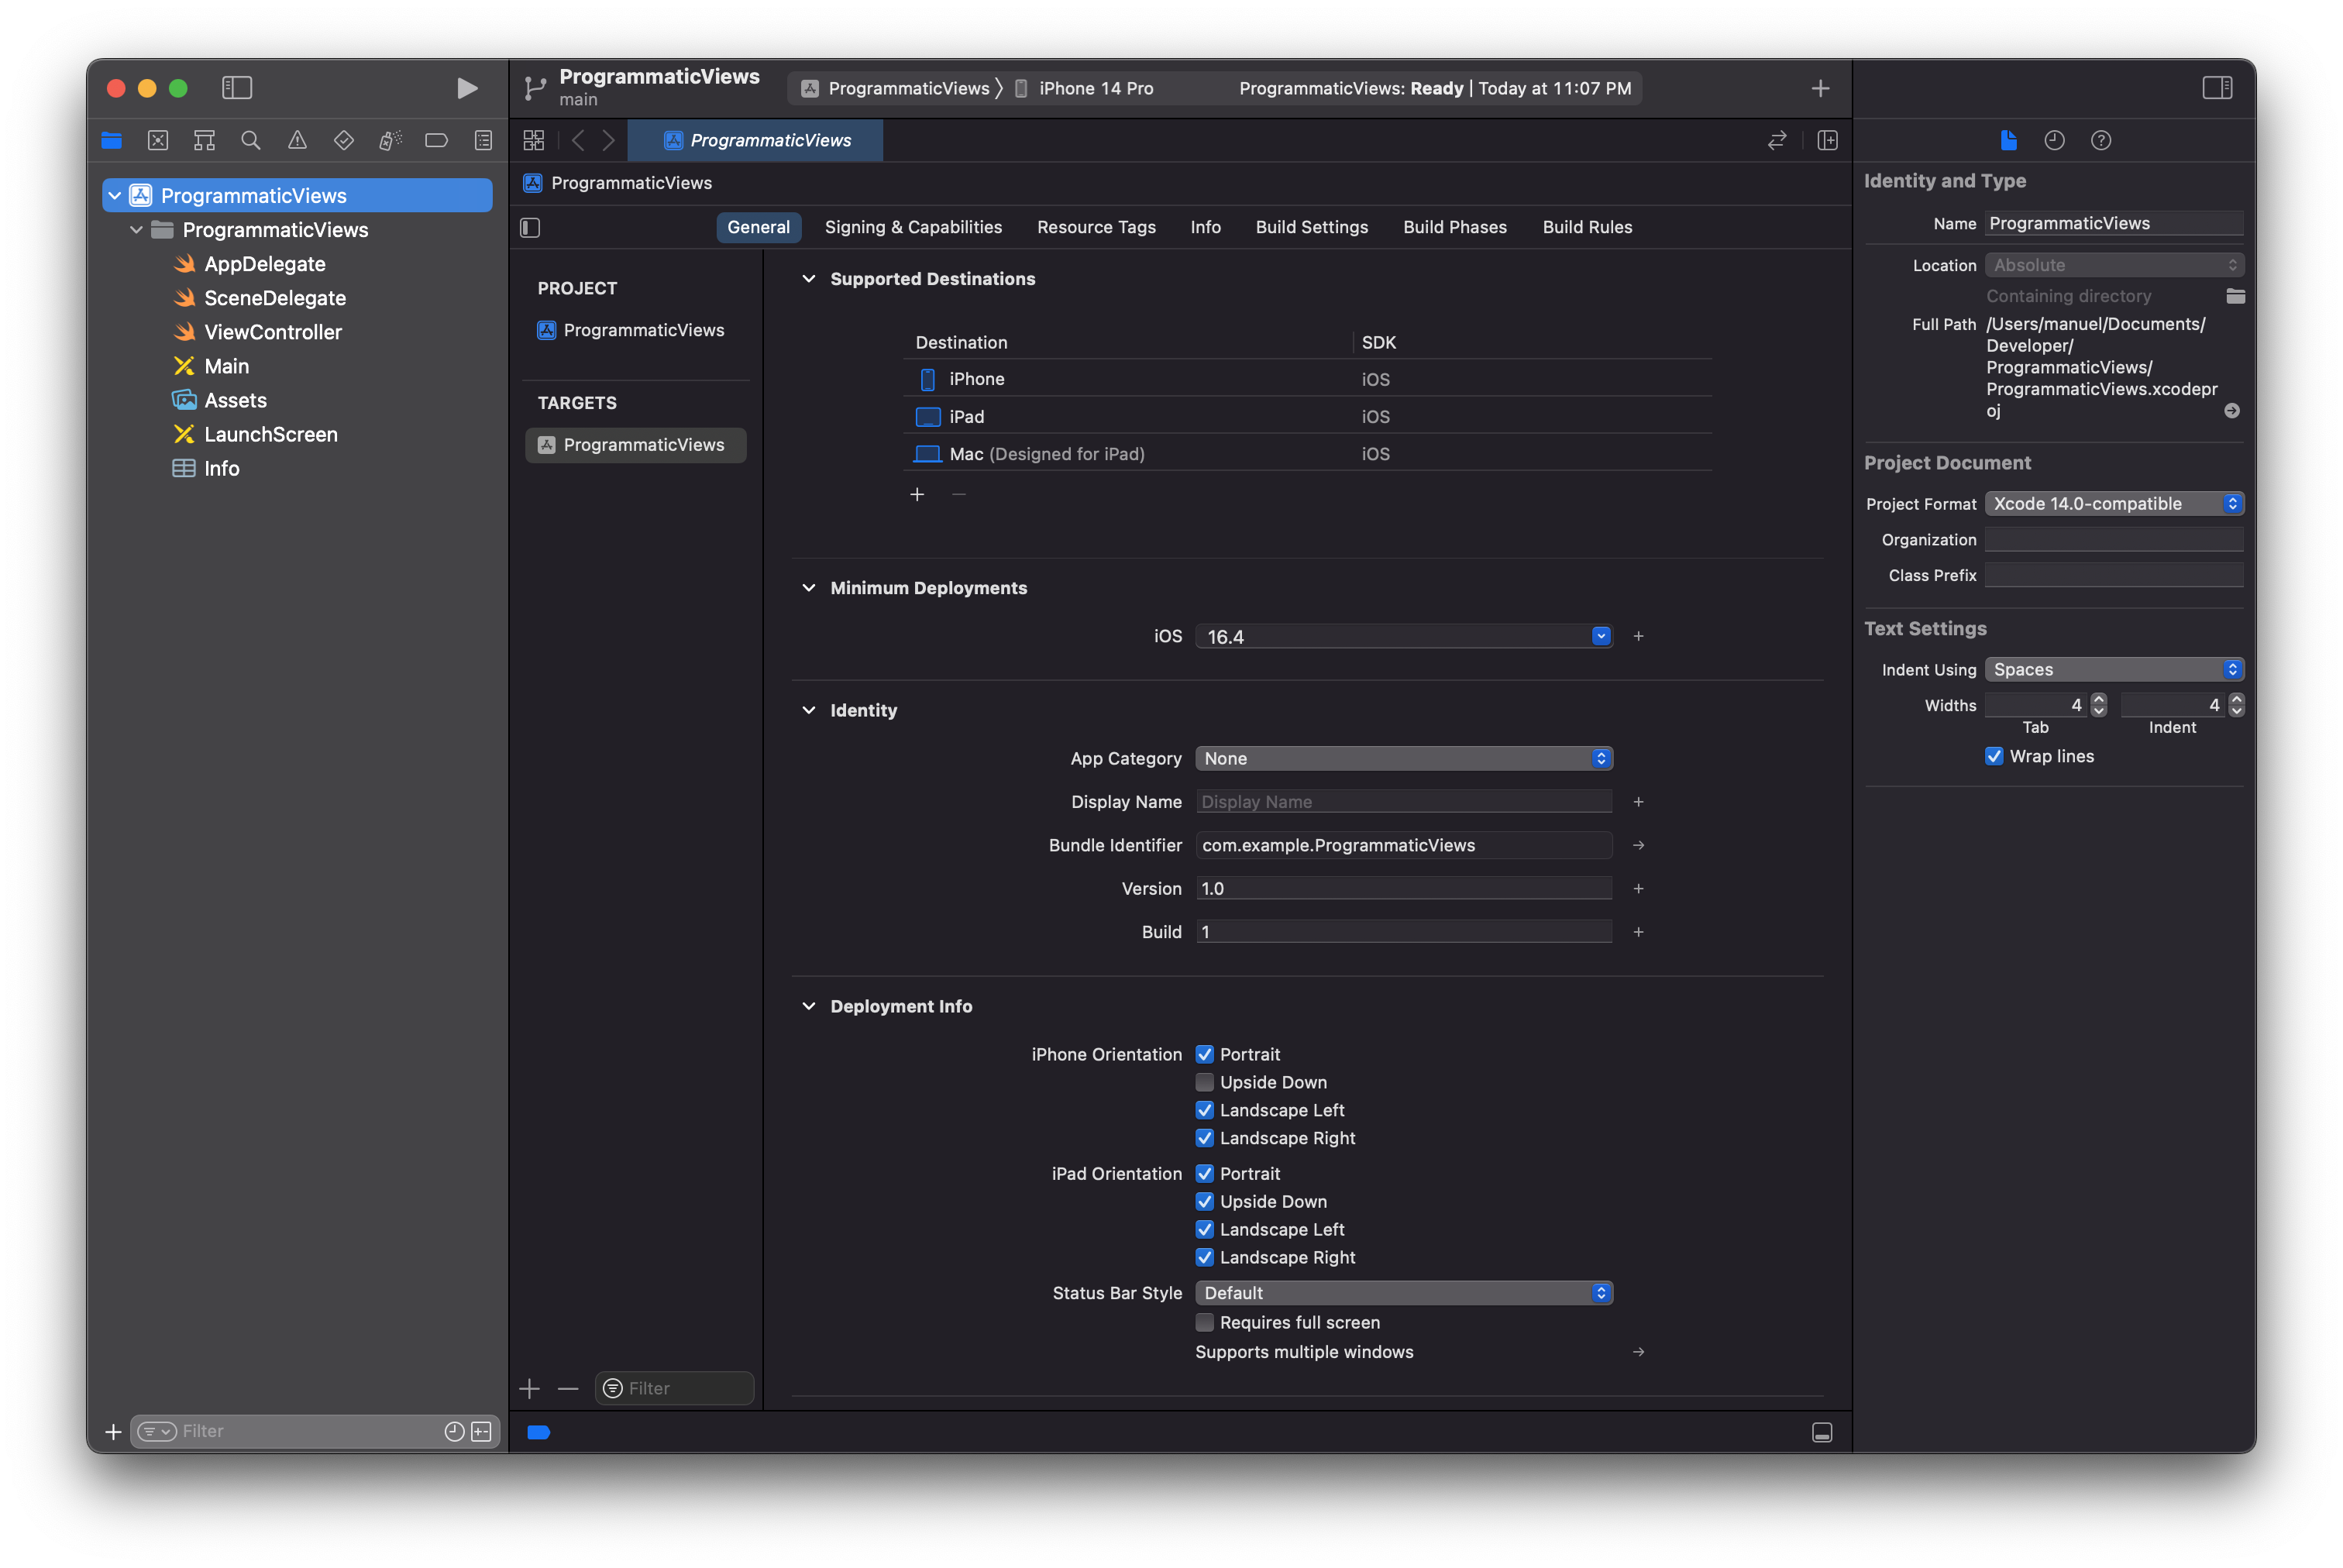
Task: Open the App Category dropdown
Action: [1602, 758]
